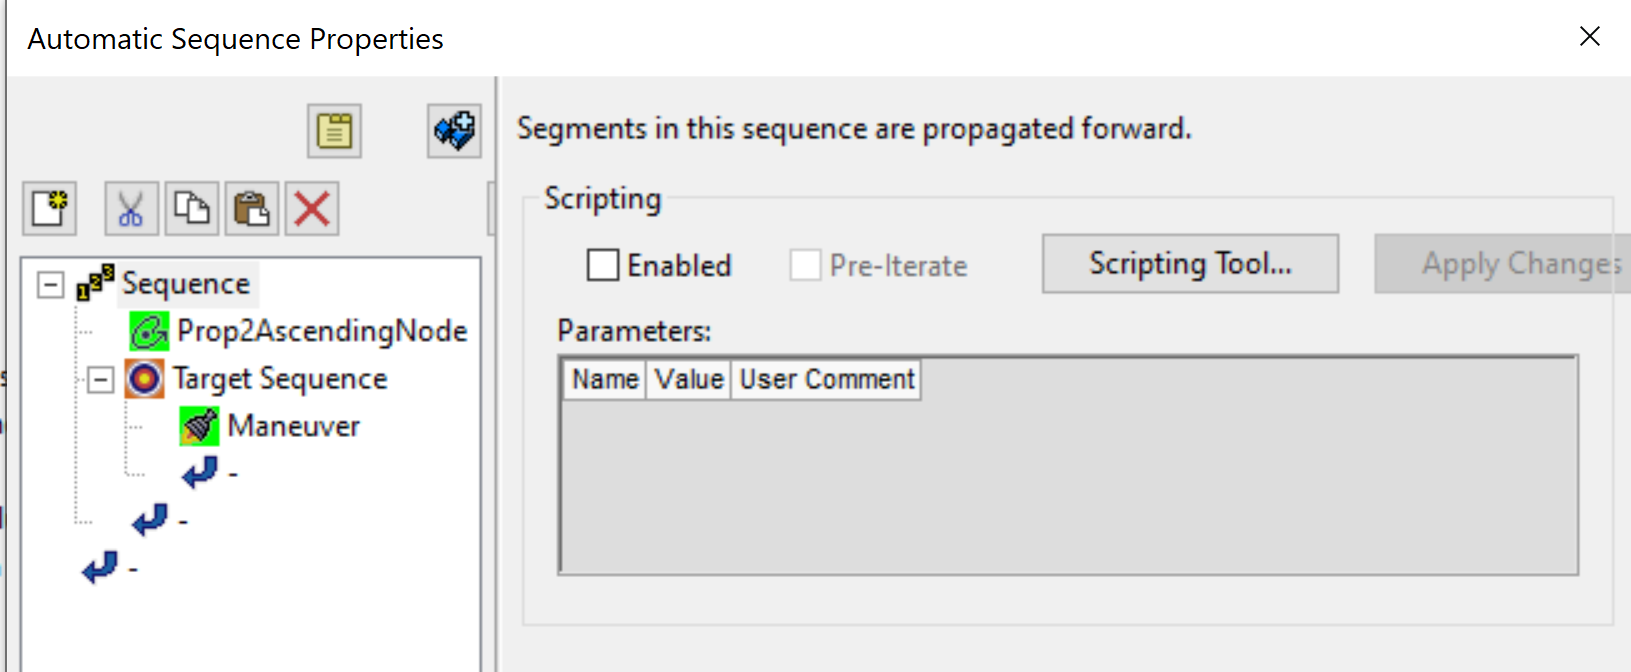Click the Prop2AscendingNode propagate icon

point(149,331)
